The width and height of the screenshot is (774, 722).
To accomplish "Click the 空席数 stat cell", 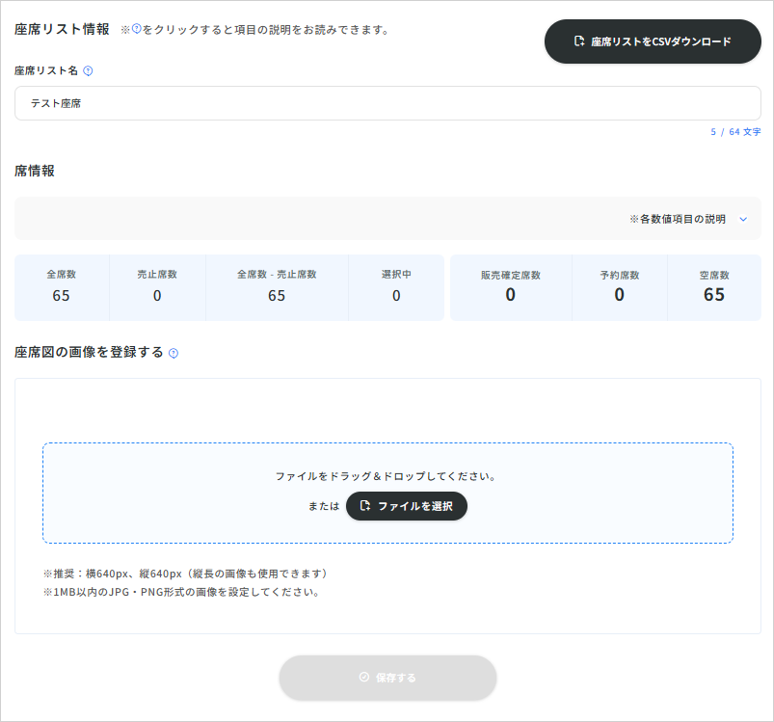I will (x=714, y=287).
